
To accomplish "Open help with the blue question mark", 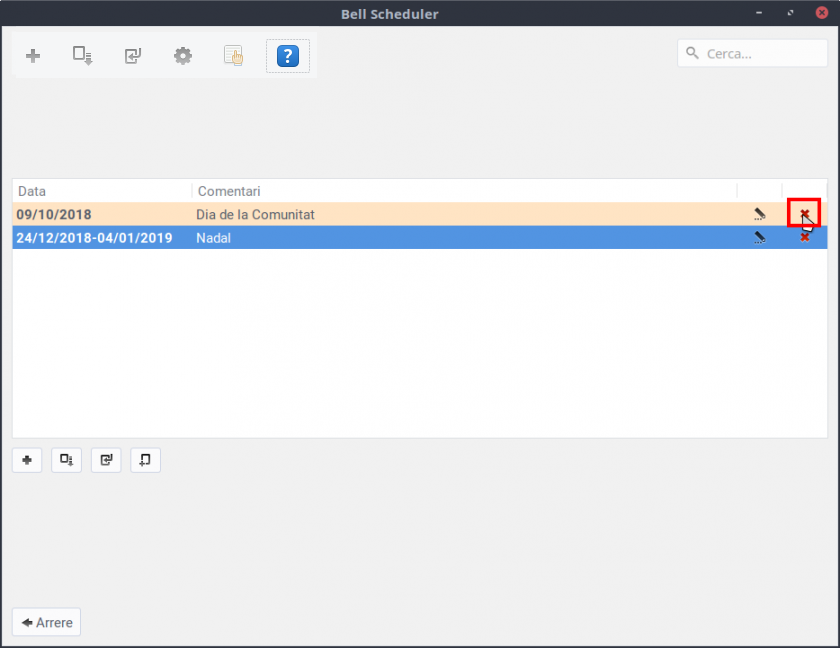I will click(x=287, y=56).
